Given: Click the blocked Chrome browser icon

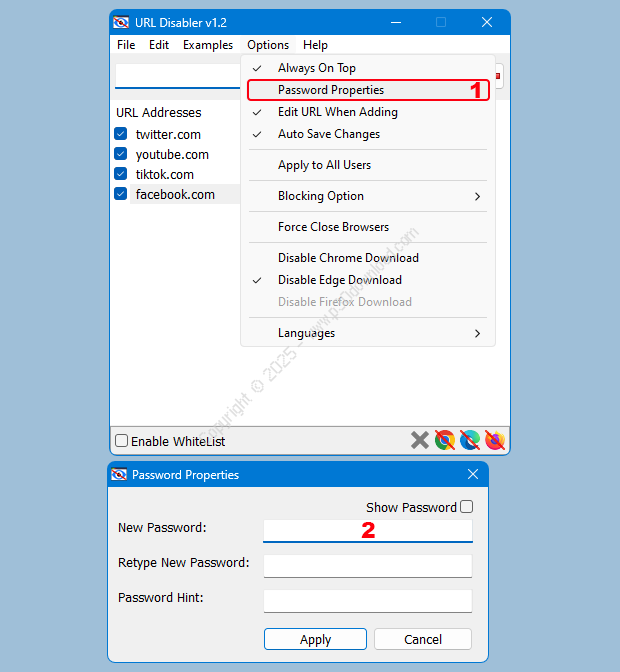Looking at the screenshot, I should click(445, 440).
